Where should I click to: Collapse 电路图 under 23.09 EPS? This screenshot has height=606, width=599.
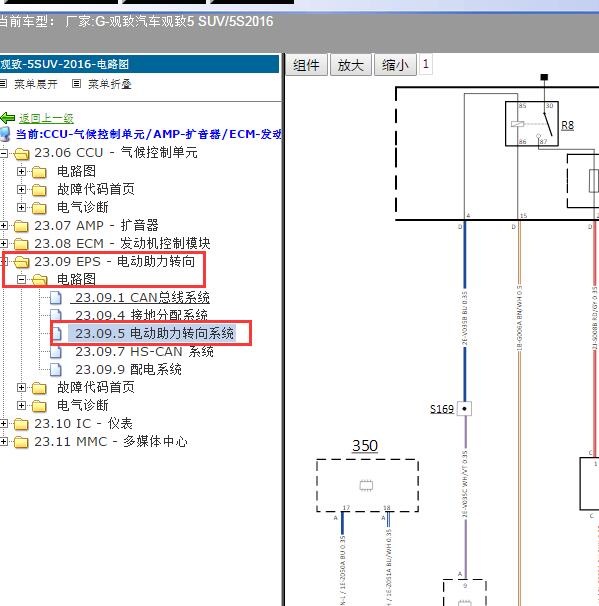click(22, 279)
